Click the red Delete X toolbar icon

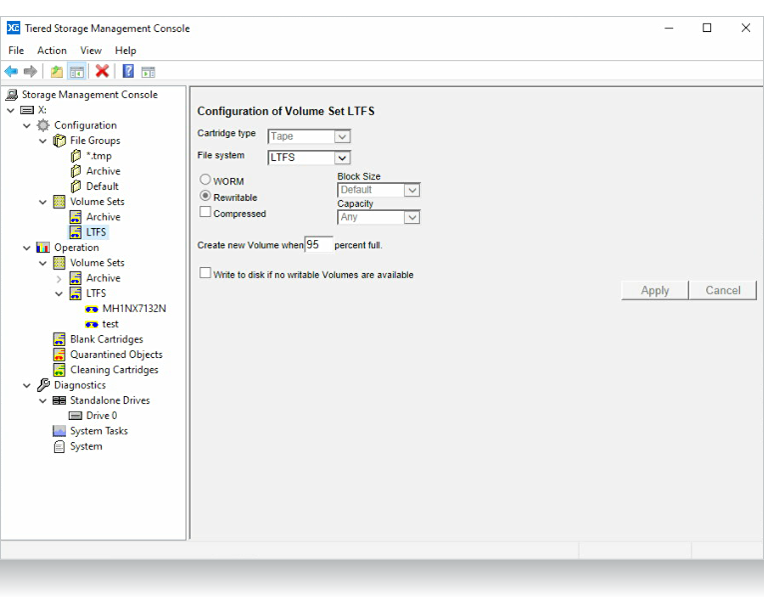pyautogui.click(x=102, y=71)
